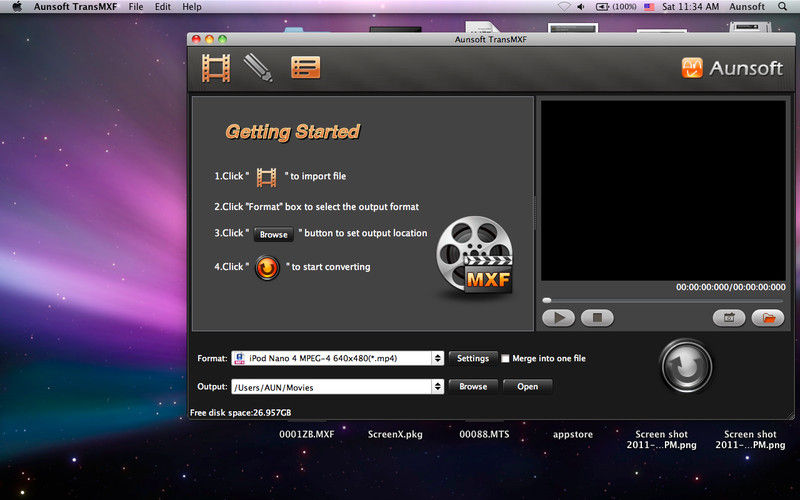Click the Aunsoft user name in menu bar
The height and width of the screenshot is (500, 800).
coord(747,7)
